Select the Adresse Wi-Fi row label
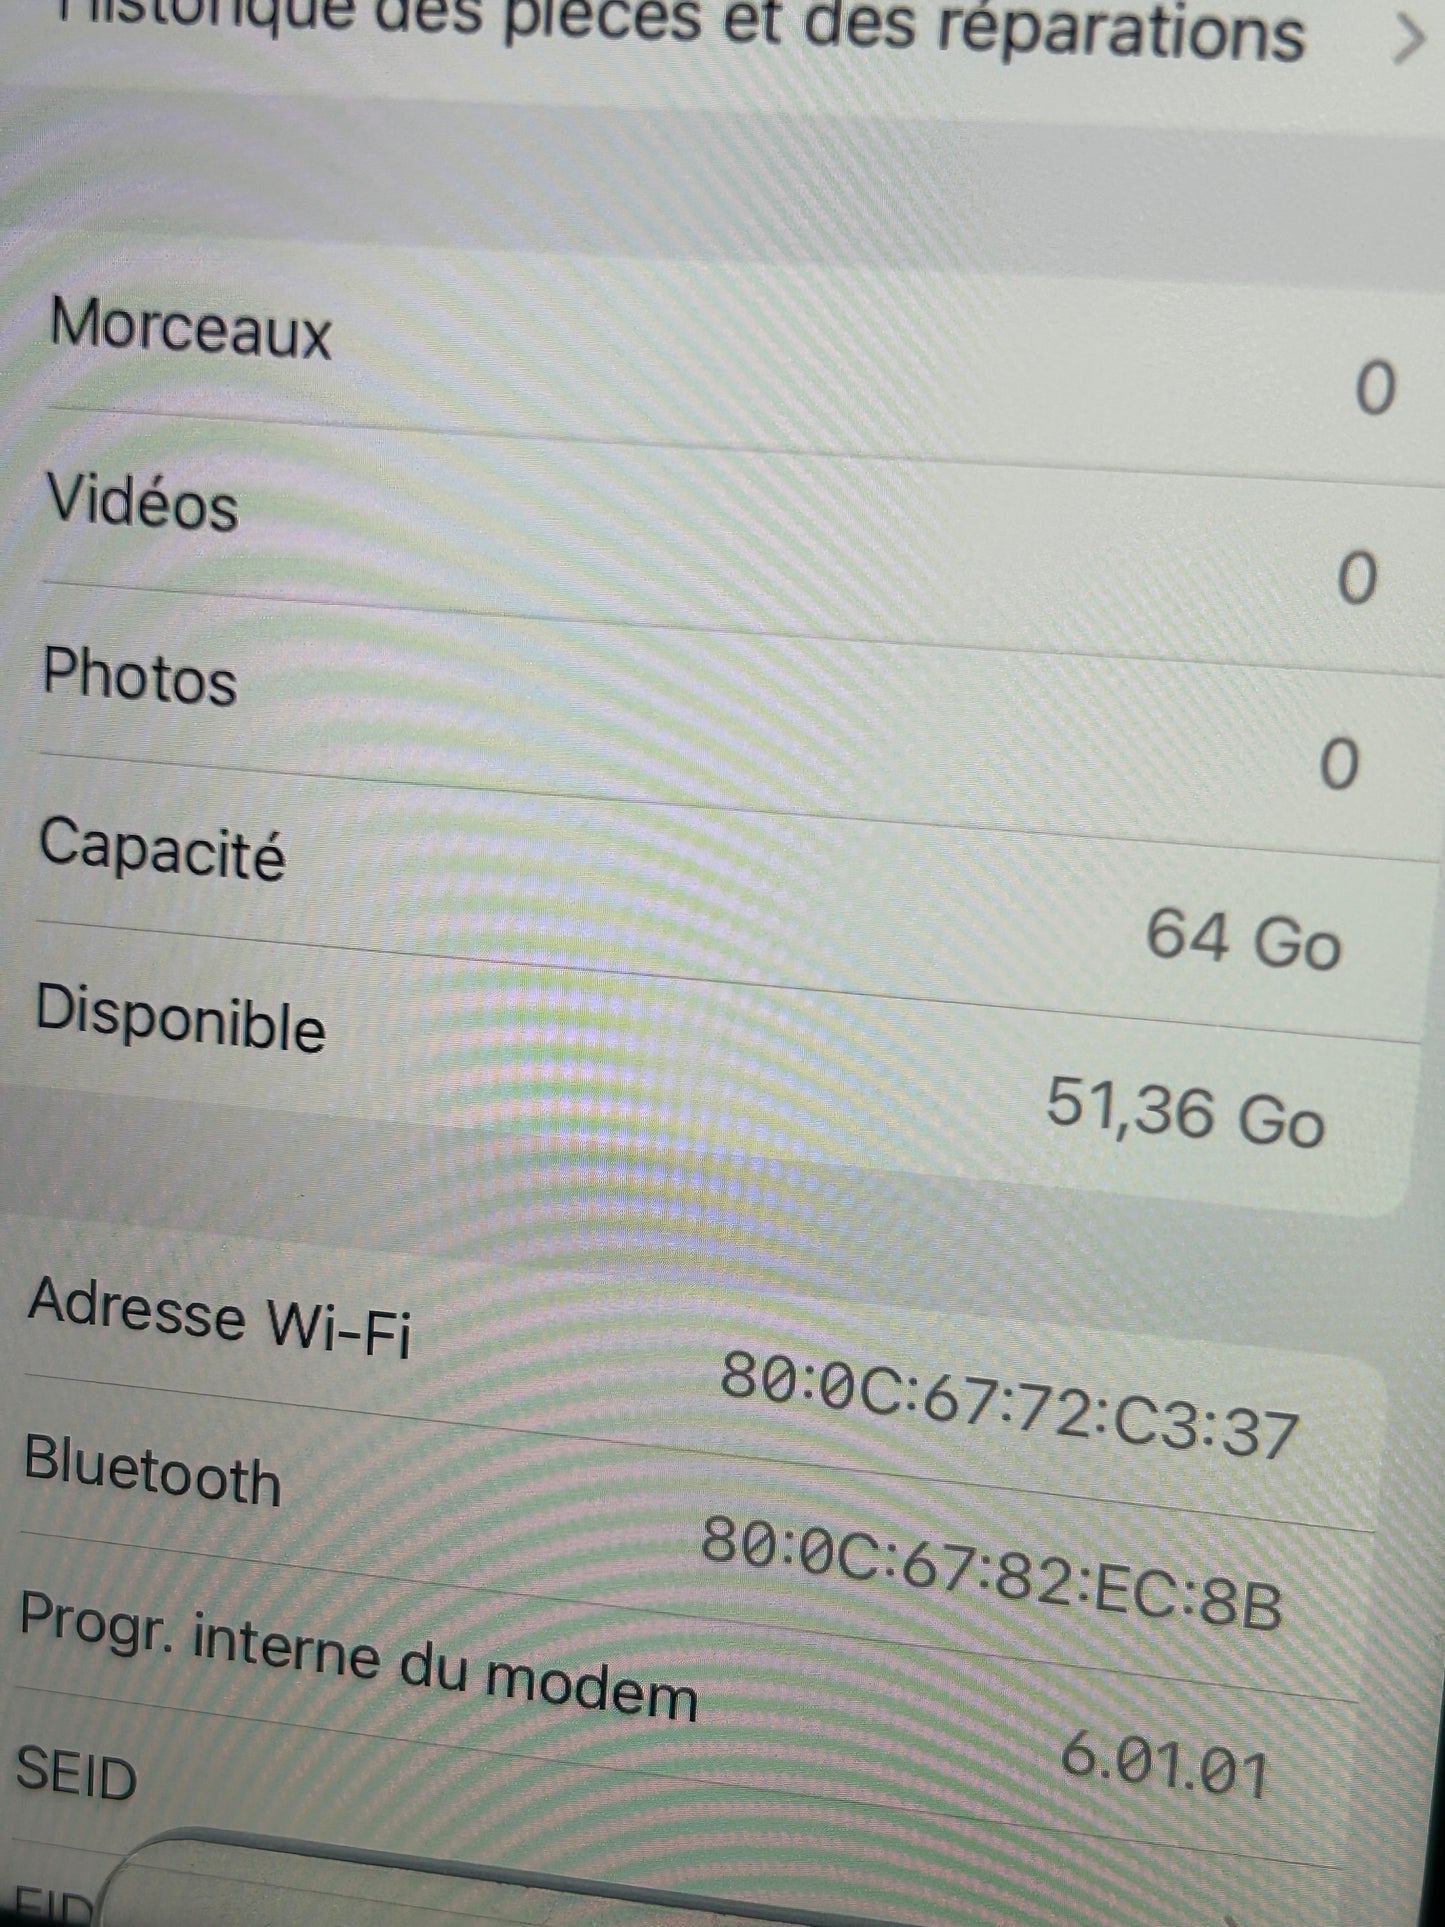The height and width of the screenshot is (1927, 1445). pyautogui.click(x=219, y=1318)
